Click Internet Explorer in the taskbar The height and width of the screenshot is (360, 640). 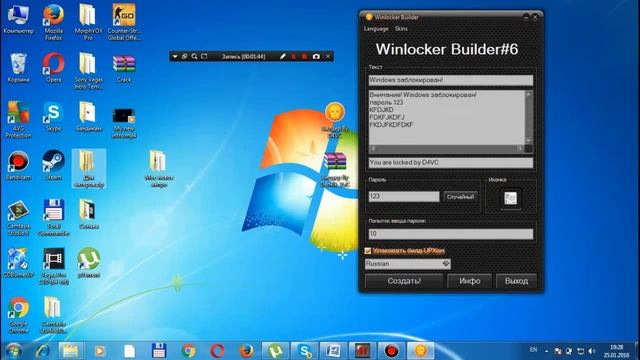[x=43, y=351]
